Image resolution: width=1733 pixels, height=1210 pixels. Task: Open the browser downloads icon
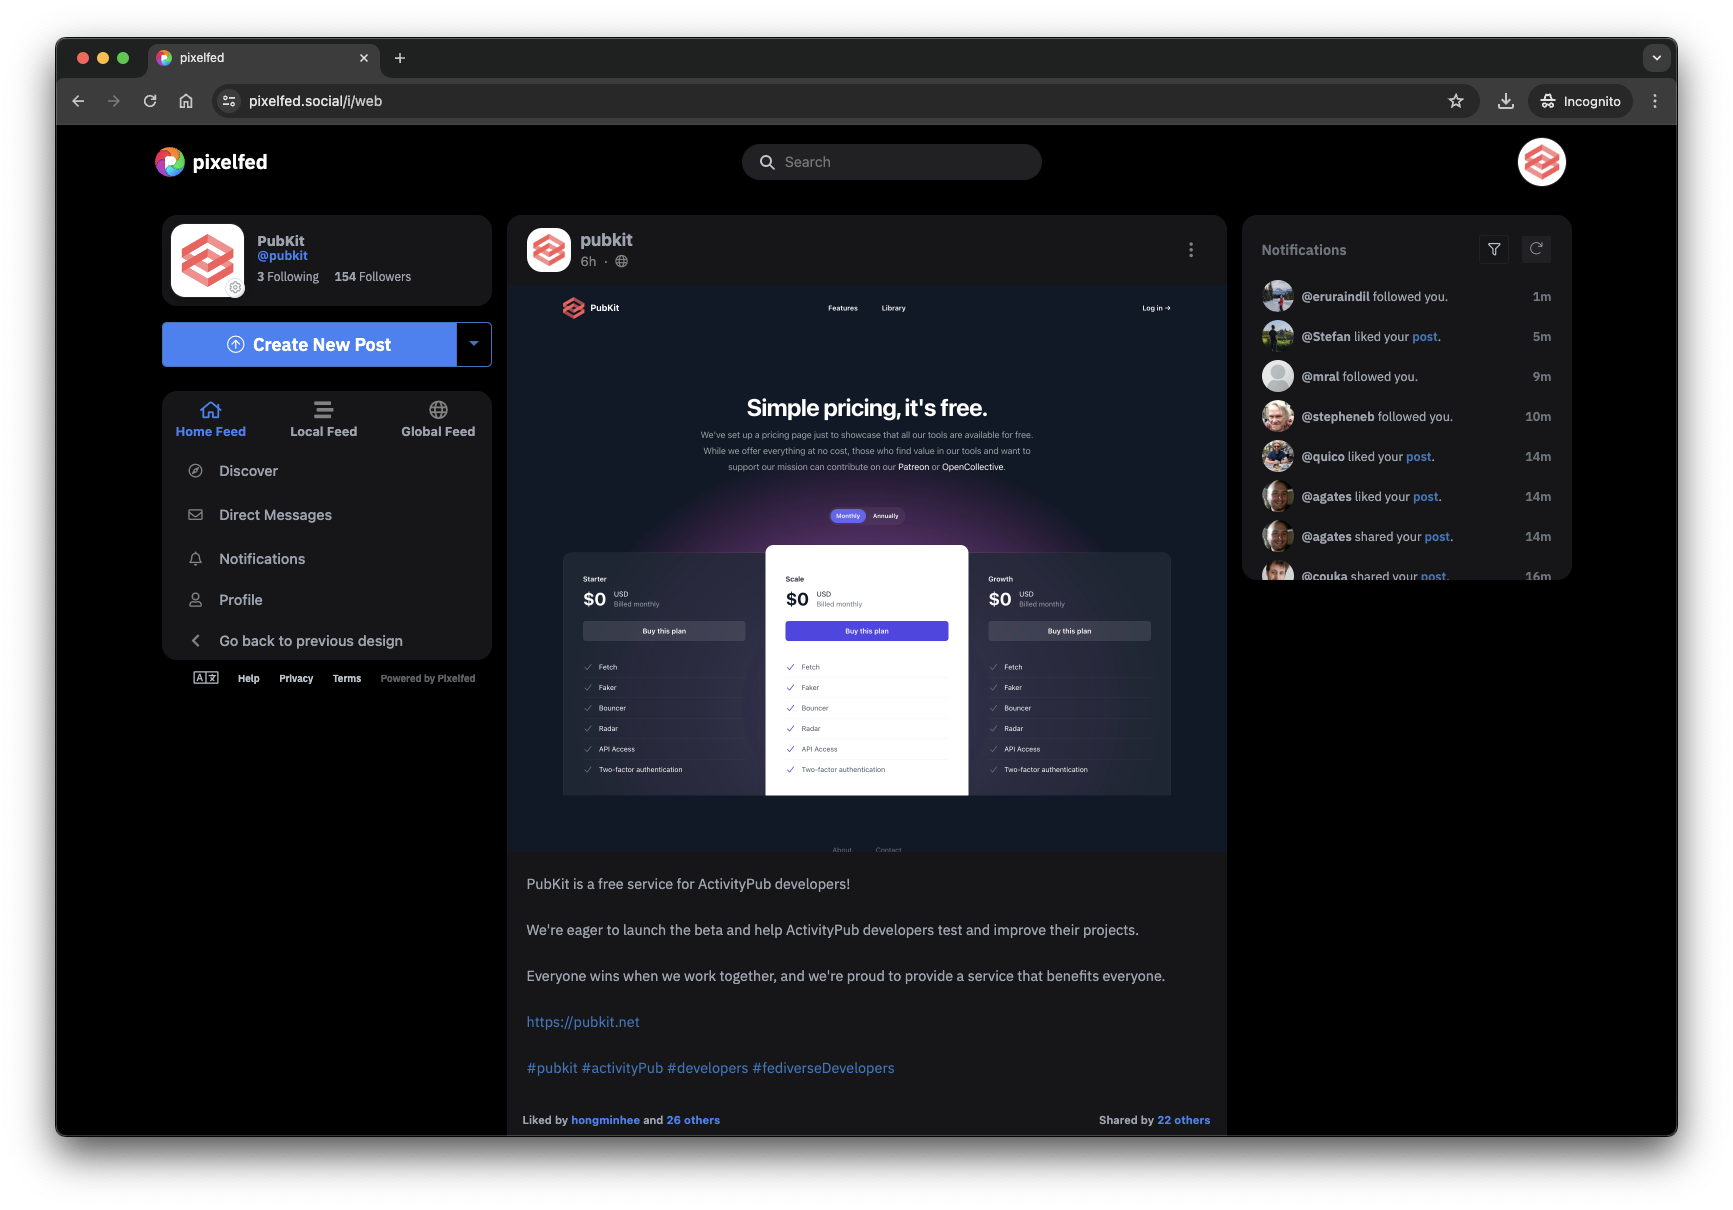tap(1505, 101)
